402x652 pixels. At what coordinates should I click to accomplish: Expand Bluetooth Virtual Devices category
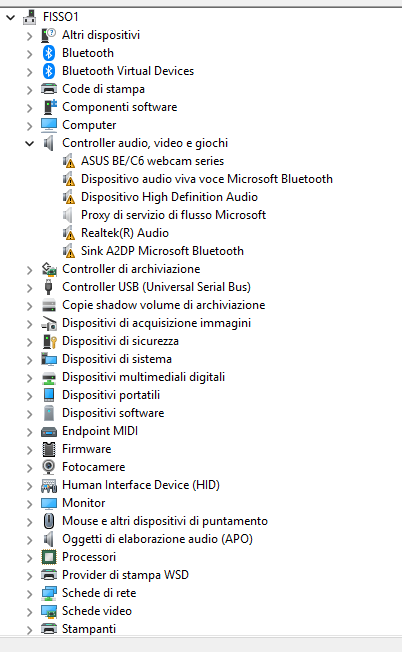click(x=30, y=72)
